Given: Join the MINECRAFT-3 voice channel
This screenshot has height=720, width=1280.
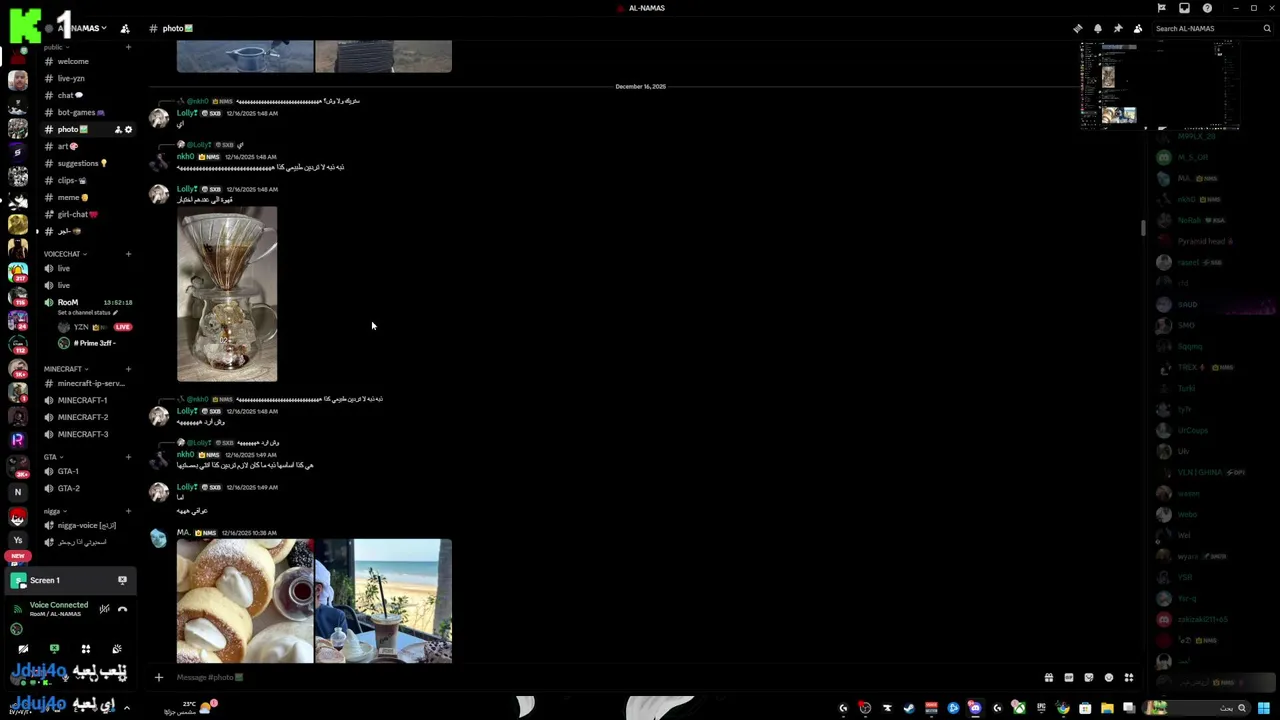Looking at the screenshot, I should coord(86,434).
